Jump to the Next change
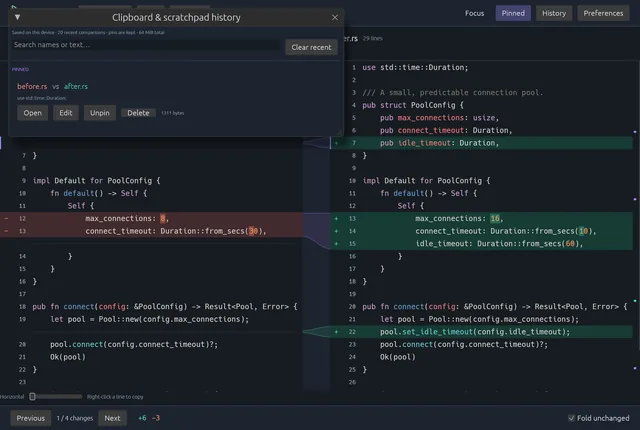This screenshot has height=430, width=640. pyautogui.click(x=112, y=418)
